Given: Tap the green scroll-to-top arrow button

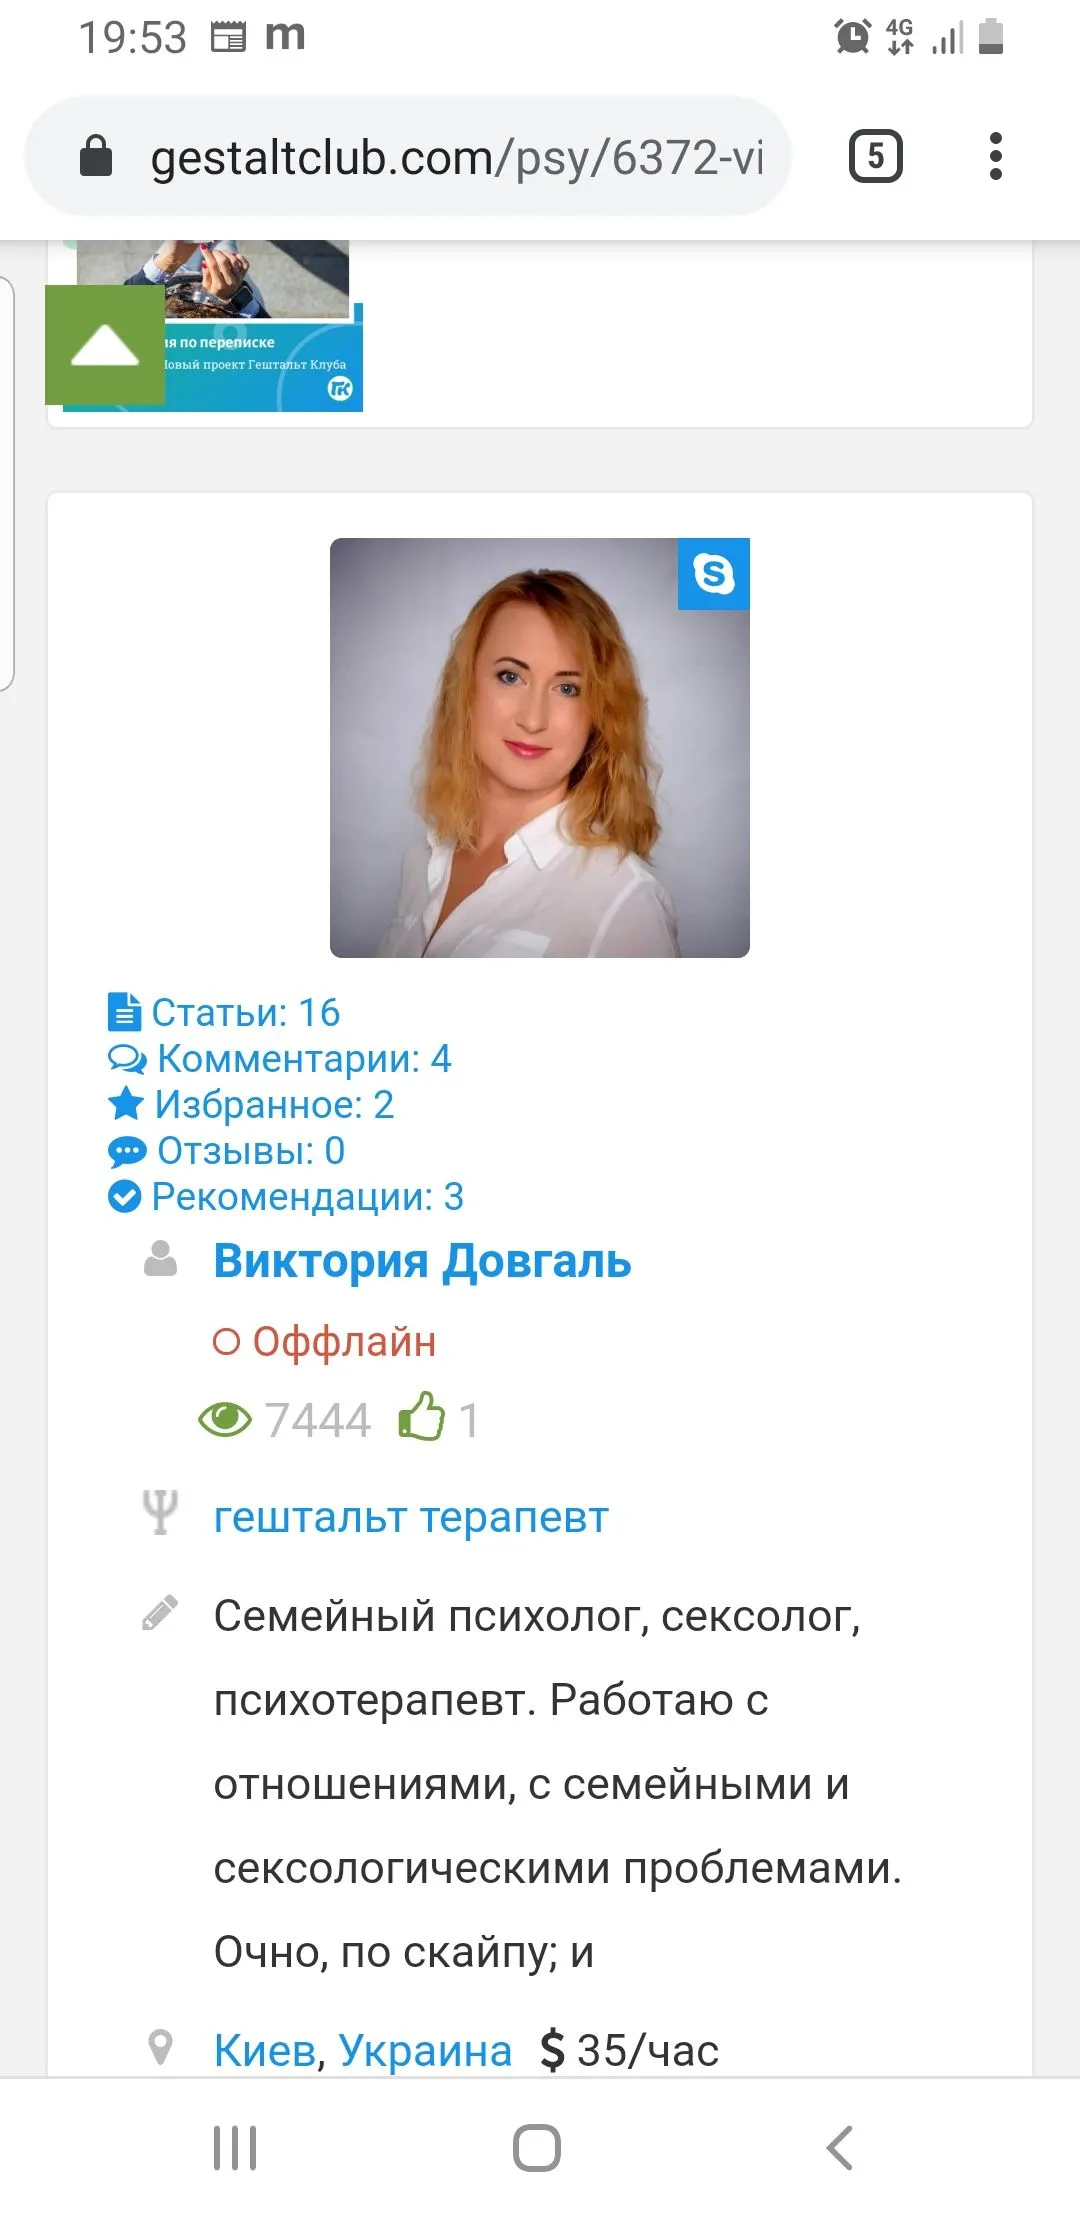Looking at the screenshot, I should click(x=105, y=345).
